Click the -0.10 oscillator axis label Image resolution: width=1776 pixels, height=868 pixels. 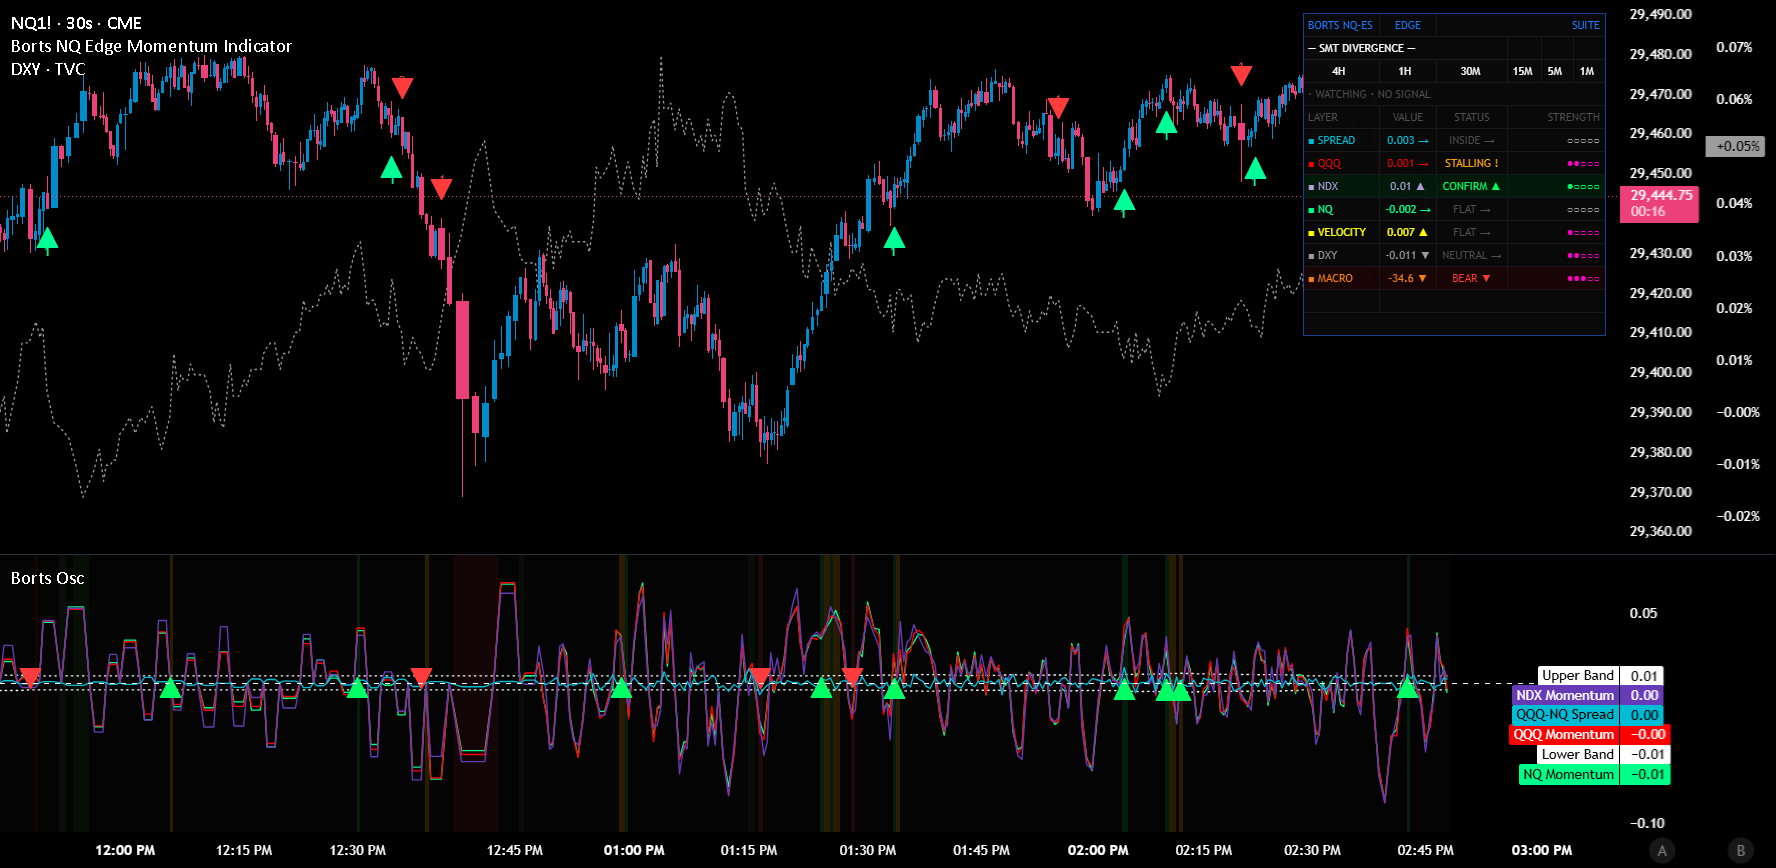pyautogui.click(x=1647, y=823)
